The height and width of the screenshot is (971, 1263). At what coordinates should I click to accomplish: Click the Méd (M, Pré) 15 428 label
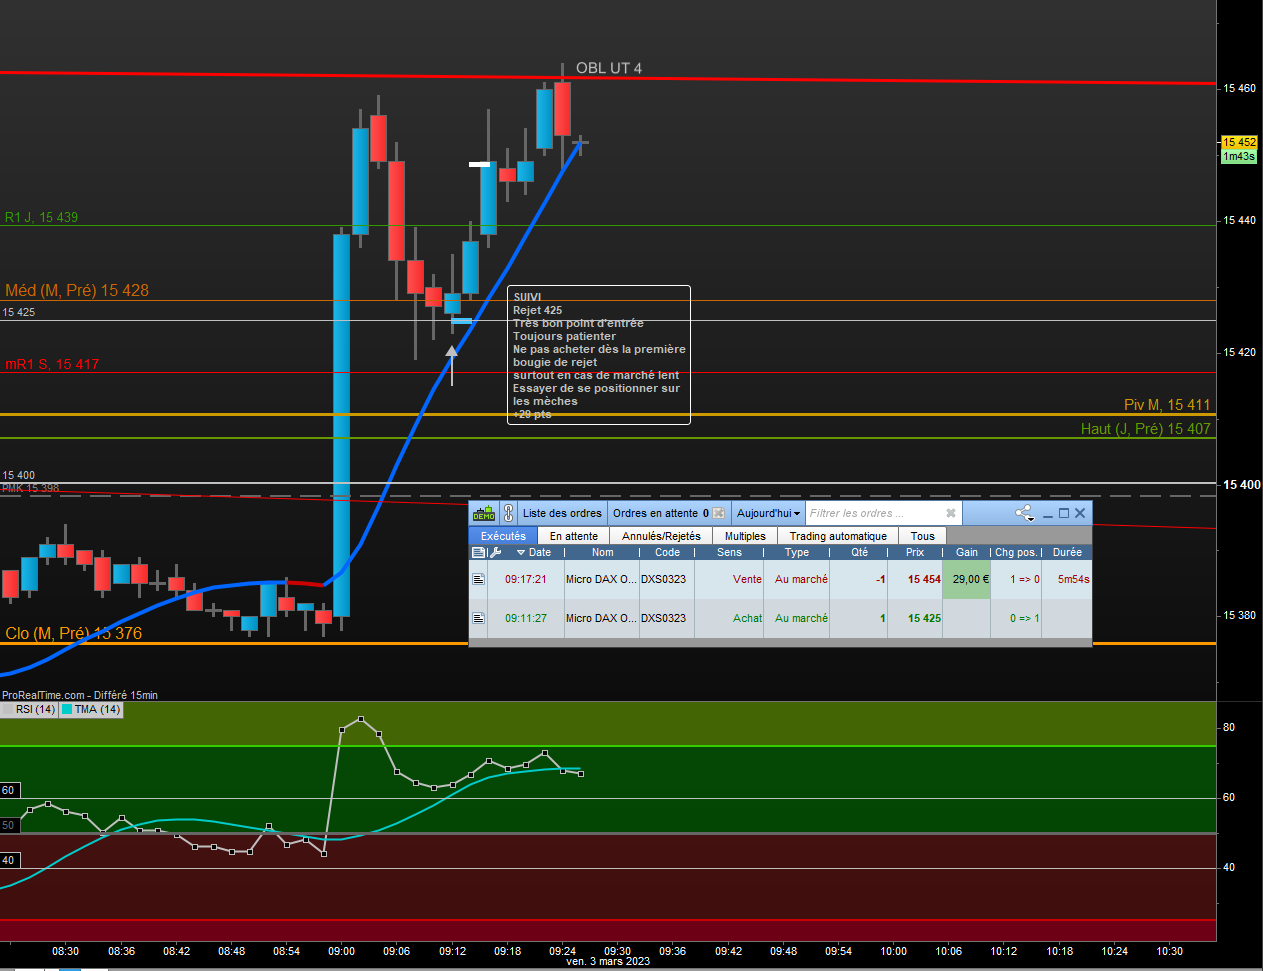coord(77,290)
